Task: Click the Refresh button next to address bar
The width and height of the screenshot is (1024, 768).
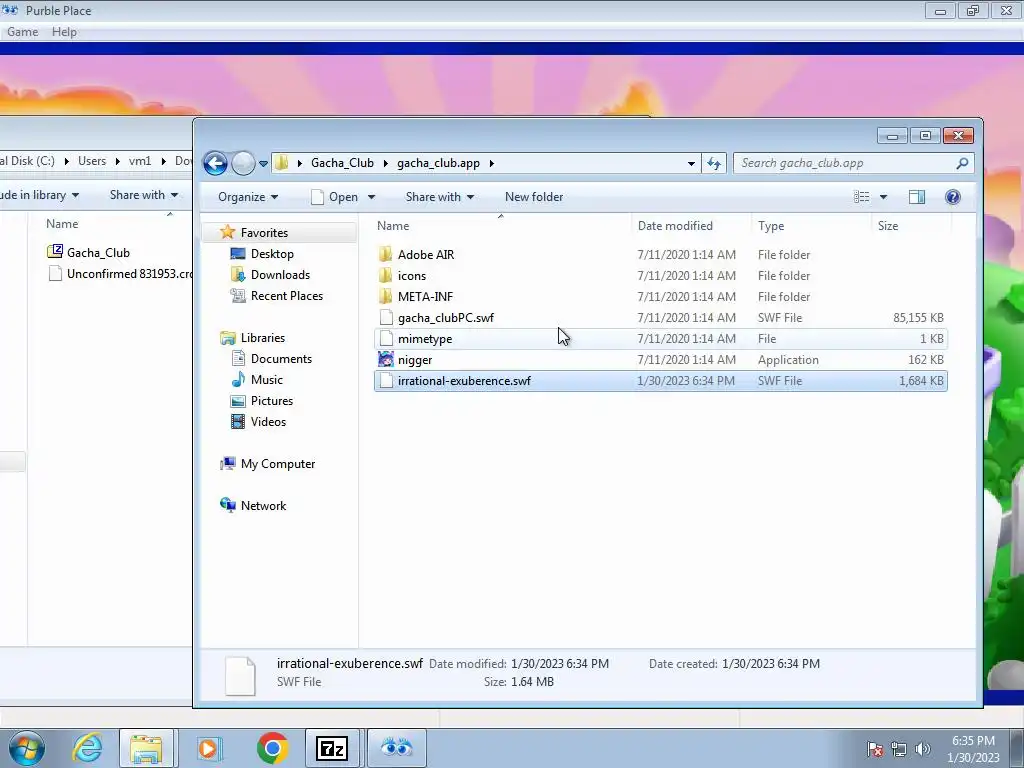Action: (714, 163)
